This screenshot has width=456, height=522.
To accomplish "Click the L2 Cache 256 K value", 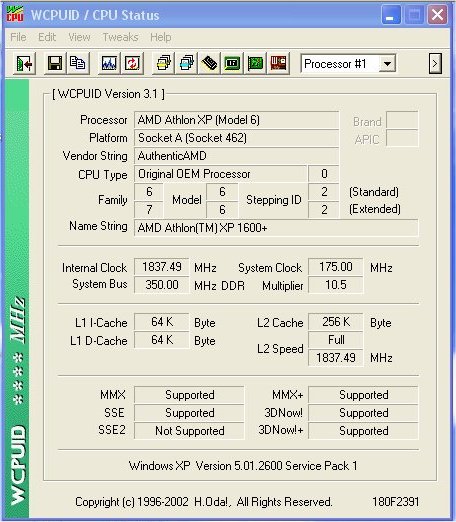I will 336,322.
